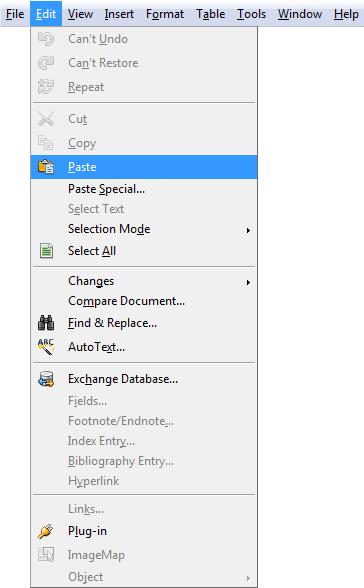This screenshot has height=588, width=364.
Task: Select Compare Document… menu entry
Action: pos(126,301)
